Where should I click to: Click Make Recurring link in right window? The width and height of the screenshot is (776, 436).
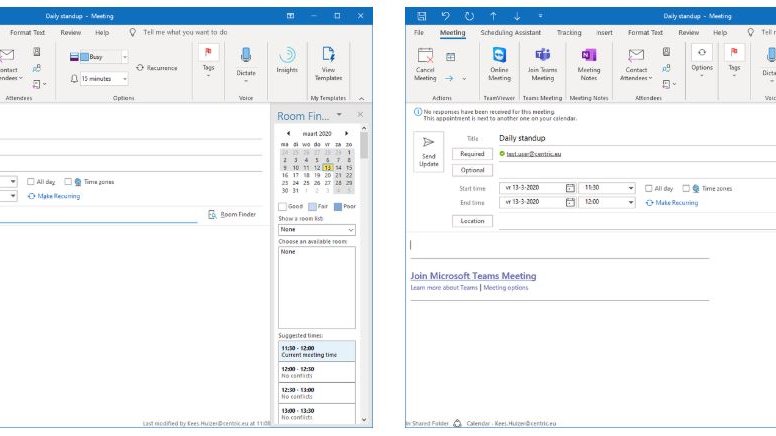[672, 202]
